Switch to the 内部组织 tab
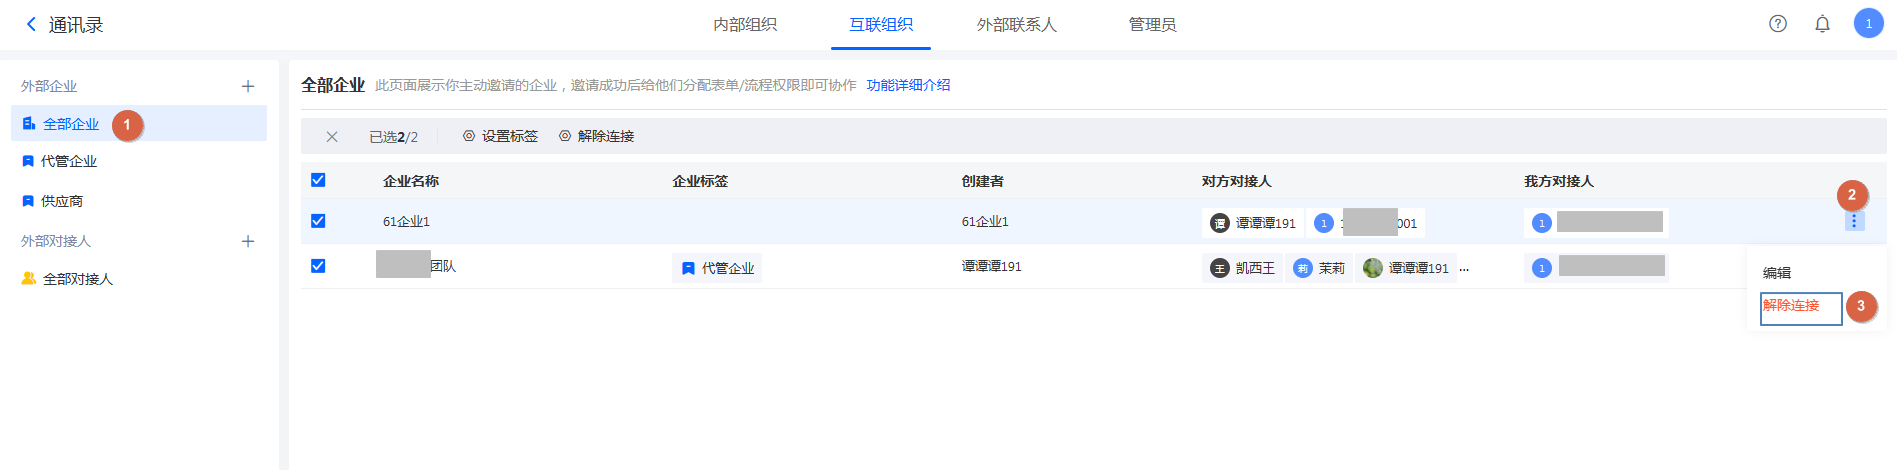1897x470 pixels. (x=744, y=25)
